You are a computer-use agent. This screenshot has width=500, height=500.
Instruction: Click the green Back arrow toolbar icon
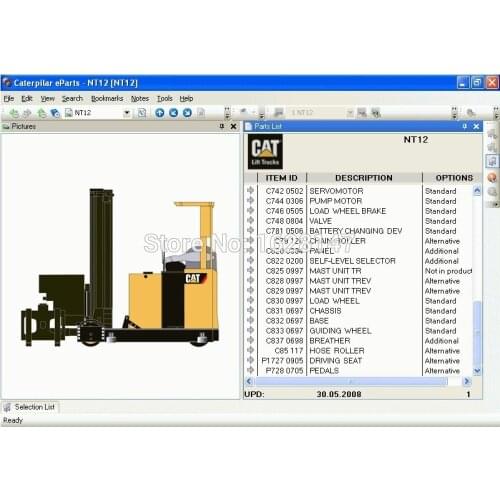tap(14, 113)
